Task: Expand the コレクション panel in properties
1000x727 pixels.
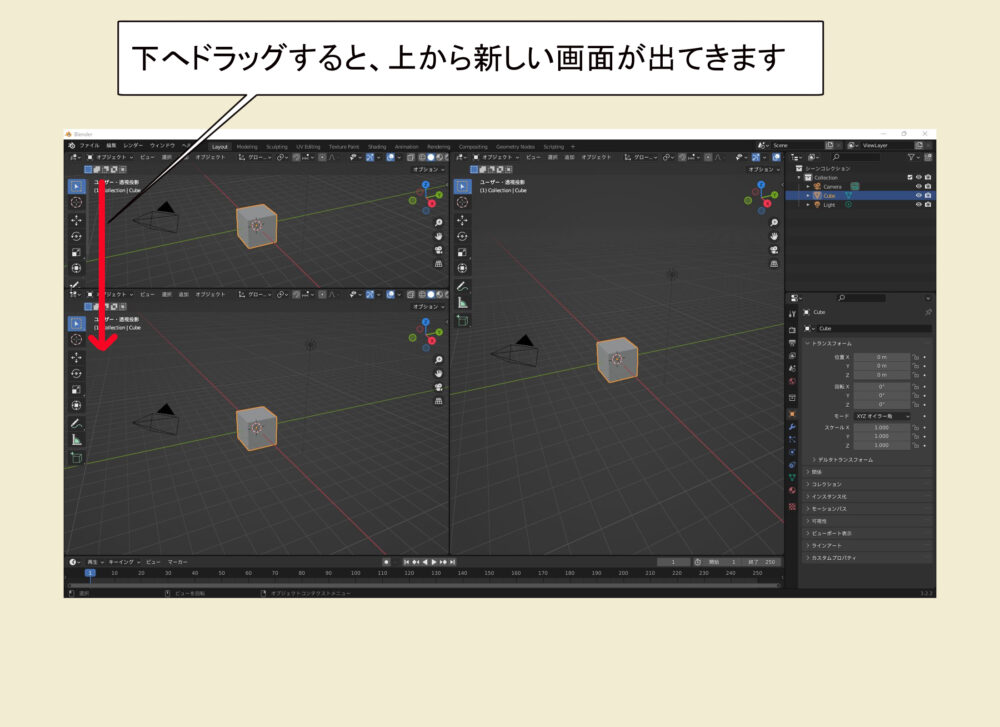Action: pyautogui.click(x=867, y=484)
